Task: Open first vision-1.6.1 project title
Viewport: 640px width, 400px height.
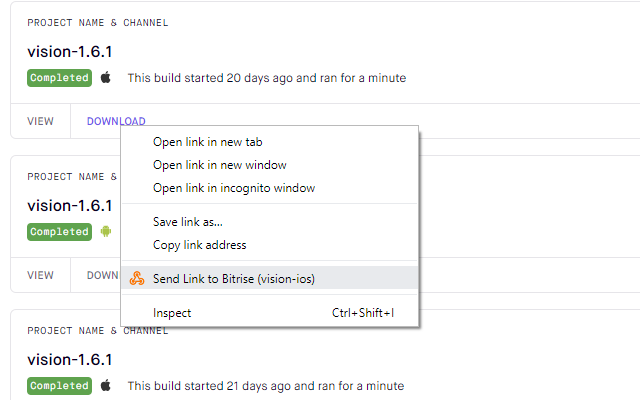Action: point(70,52)
